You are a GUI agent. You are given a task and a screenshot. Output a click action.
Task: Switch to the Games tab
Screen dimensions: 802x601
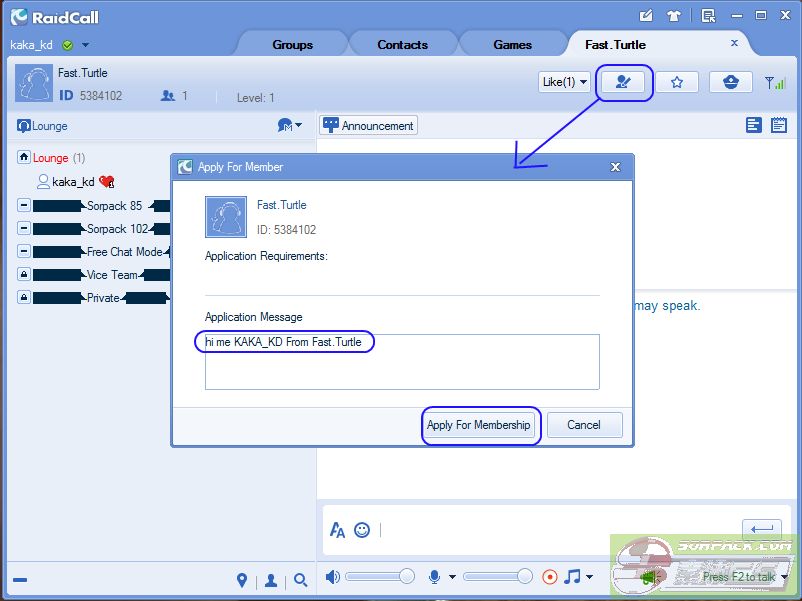point(513,44)
